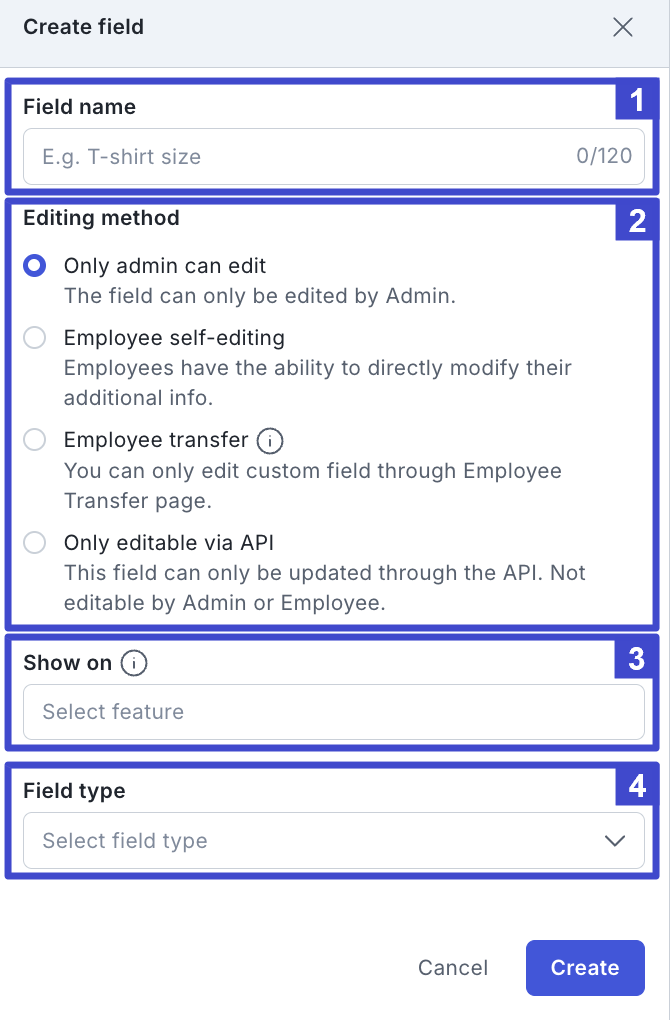
Task: Click the number 3 annotation badge
Action: (636, 659)
